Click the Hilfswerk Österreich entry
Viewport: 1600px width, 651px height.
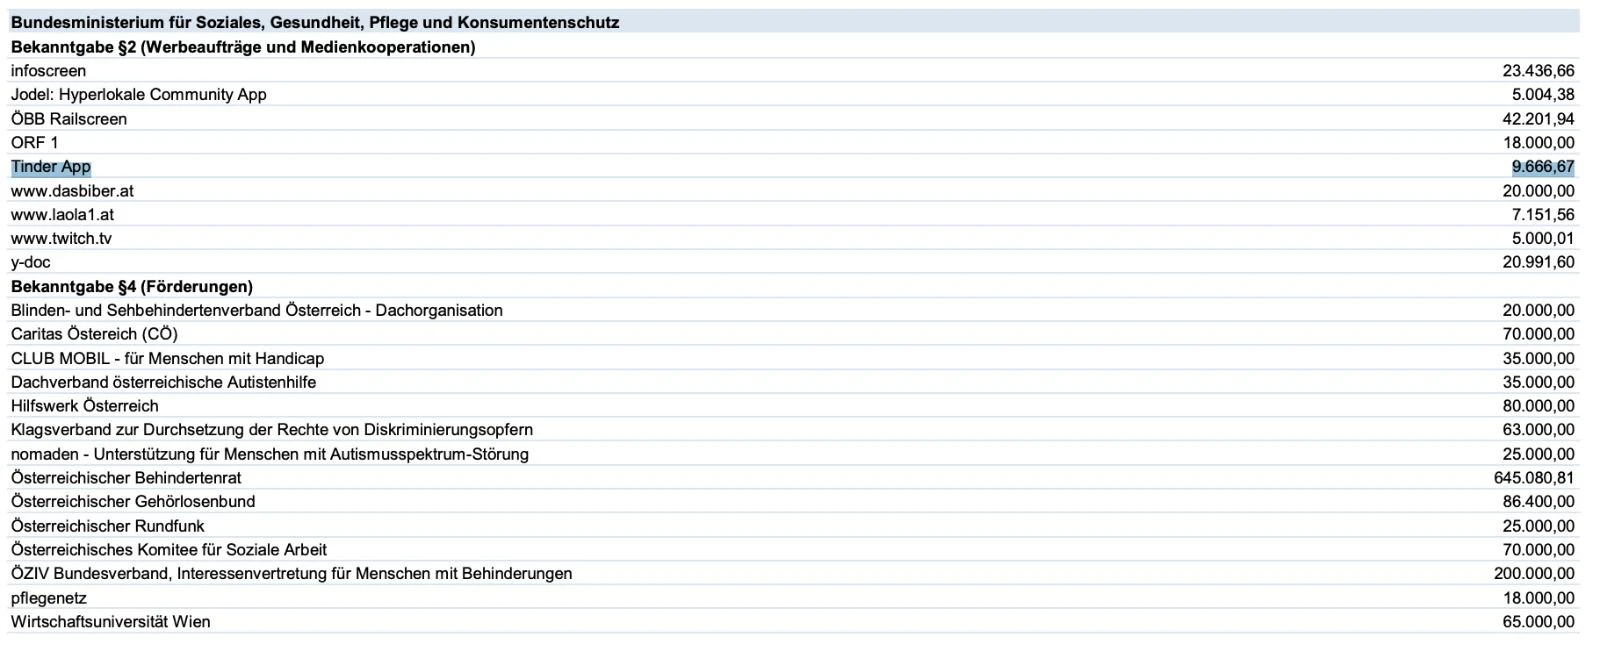tap(85, 406)
